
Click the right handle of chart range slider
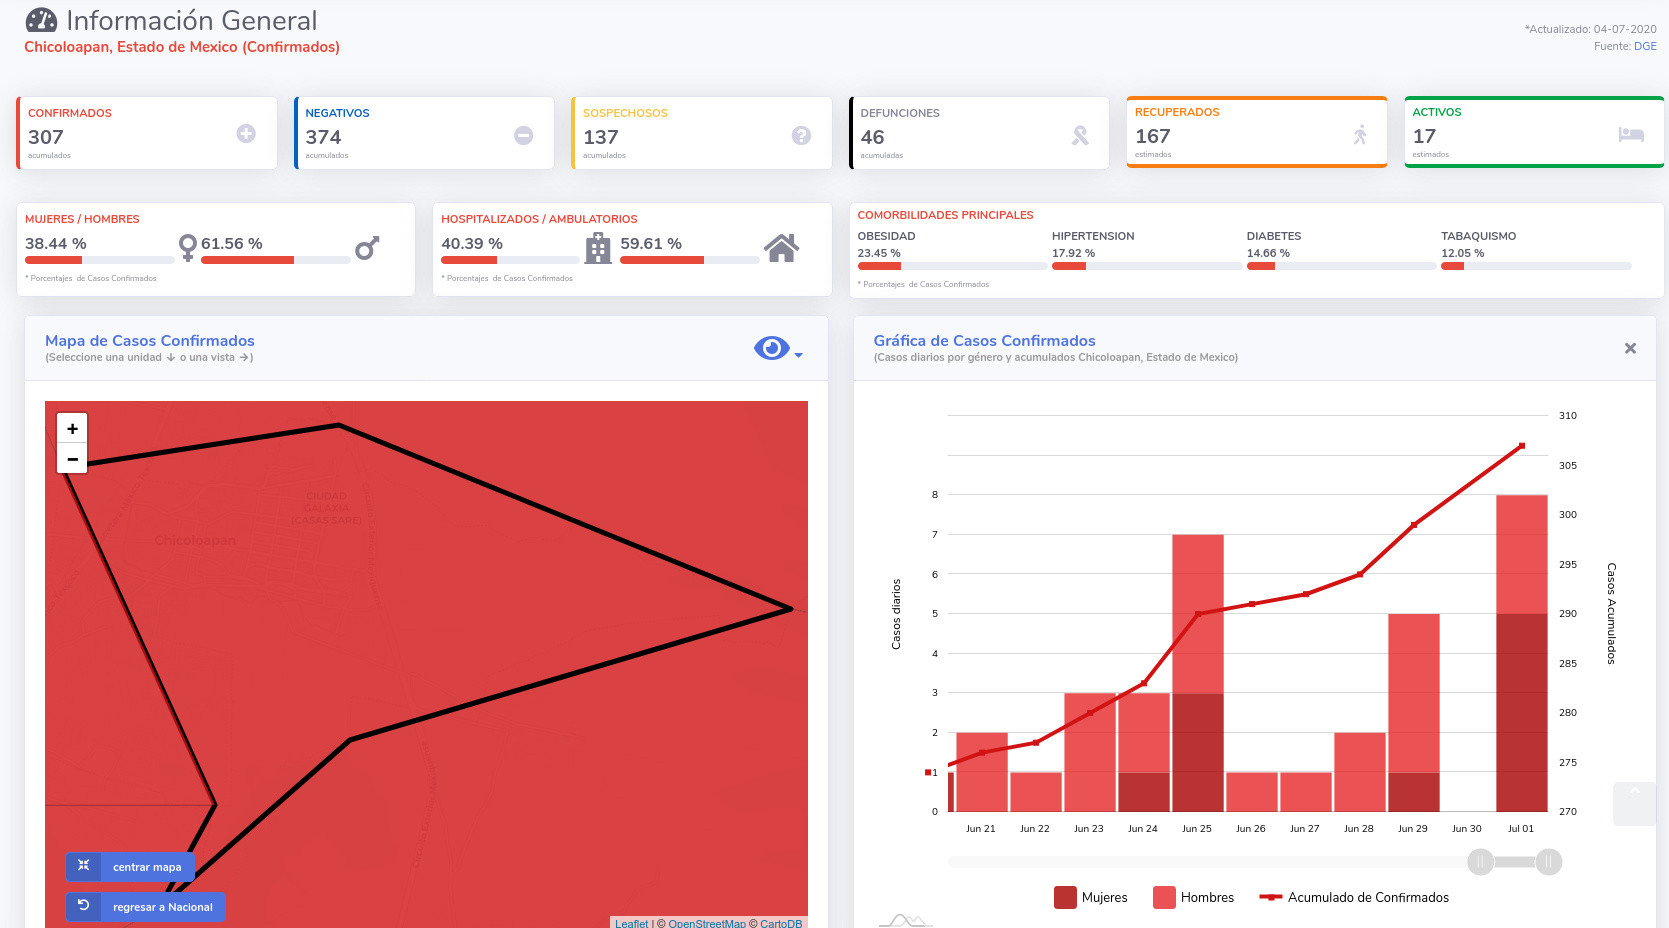click(x=1548, y=861)
